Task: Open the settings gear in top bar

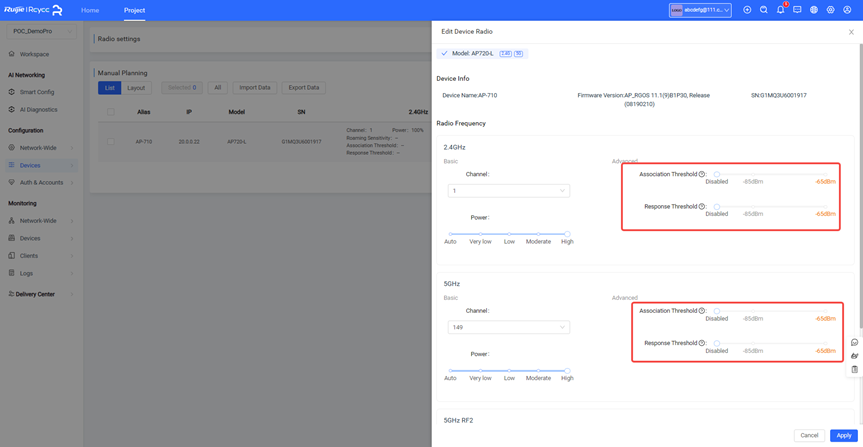Action: click(x=831, y=10)
